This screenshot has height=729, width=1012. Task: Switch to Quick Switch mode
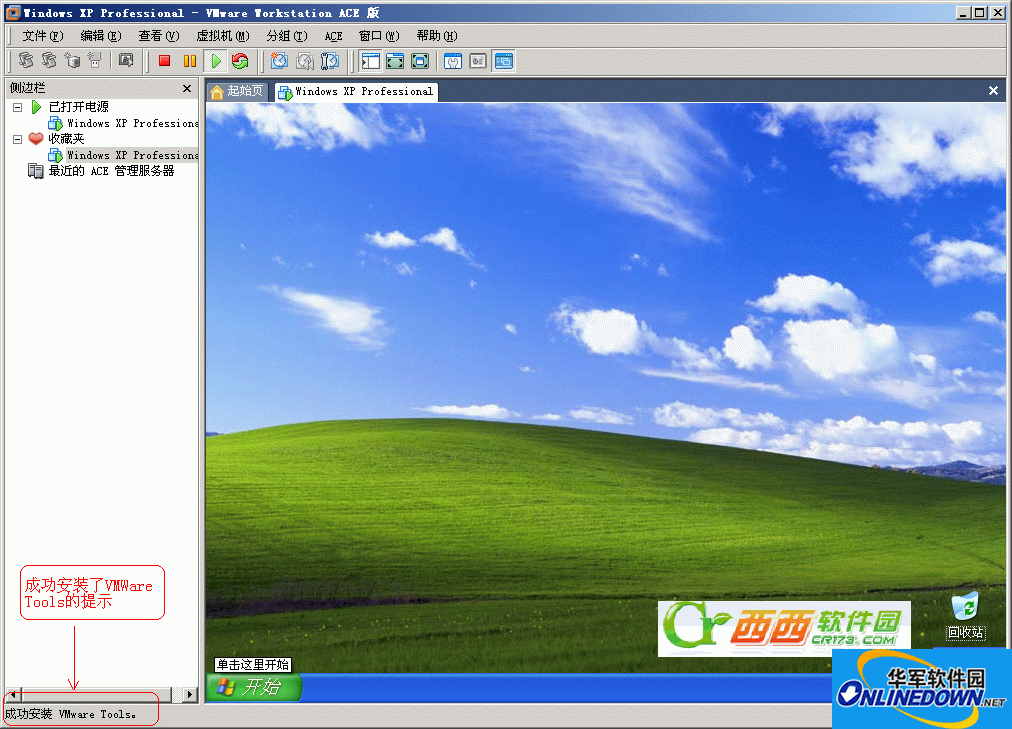coord(395,61)
